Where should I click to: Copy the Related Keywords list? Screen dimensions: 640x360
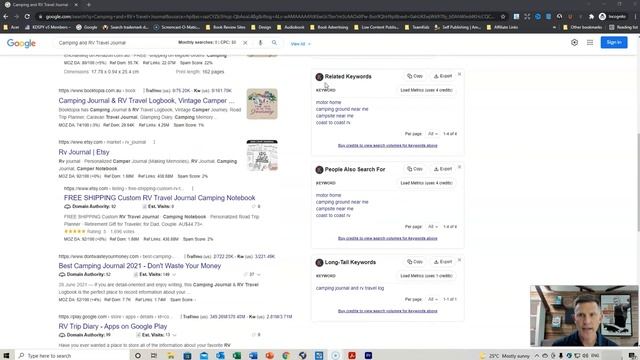[415, 76]
